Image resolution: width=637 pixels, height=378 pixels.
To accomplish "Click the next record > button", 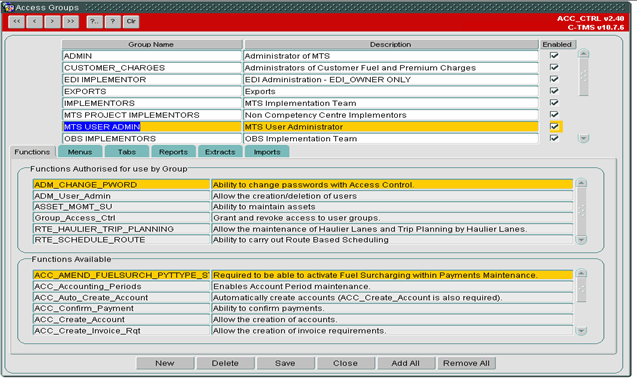I will [x=52, y=22].
